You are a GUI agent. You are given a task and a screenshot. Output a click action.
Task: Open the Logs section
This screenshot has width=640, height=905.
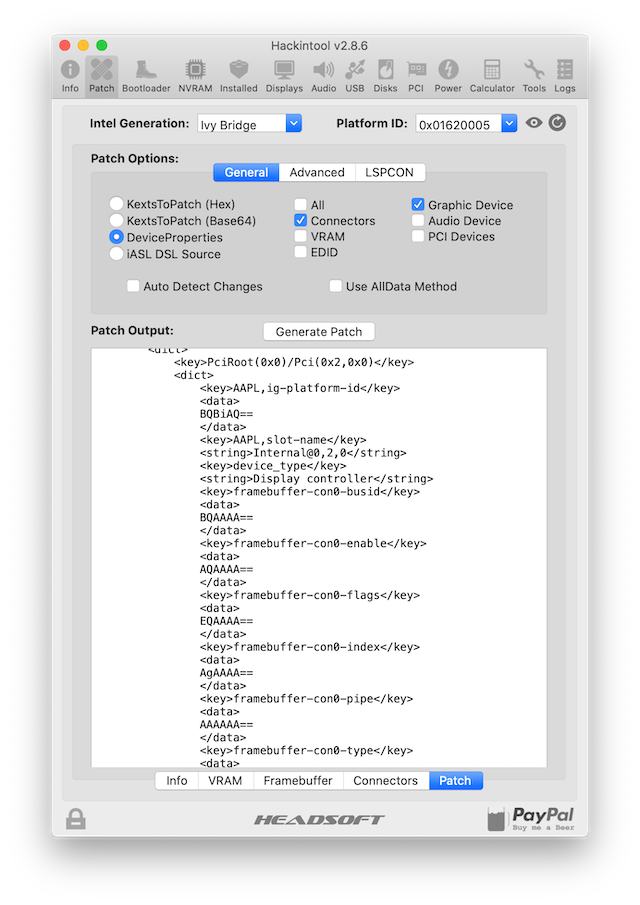564,76
